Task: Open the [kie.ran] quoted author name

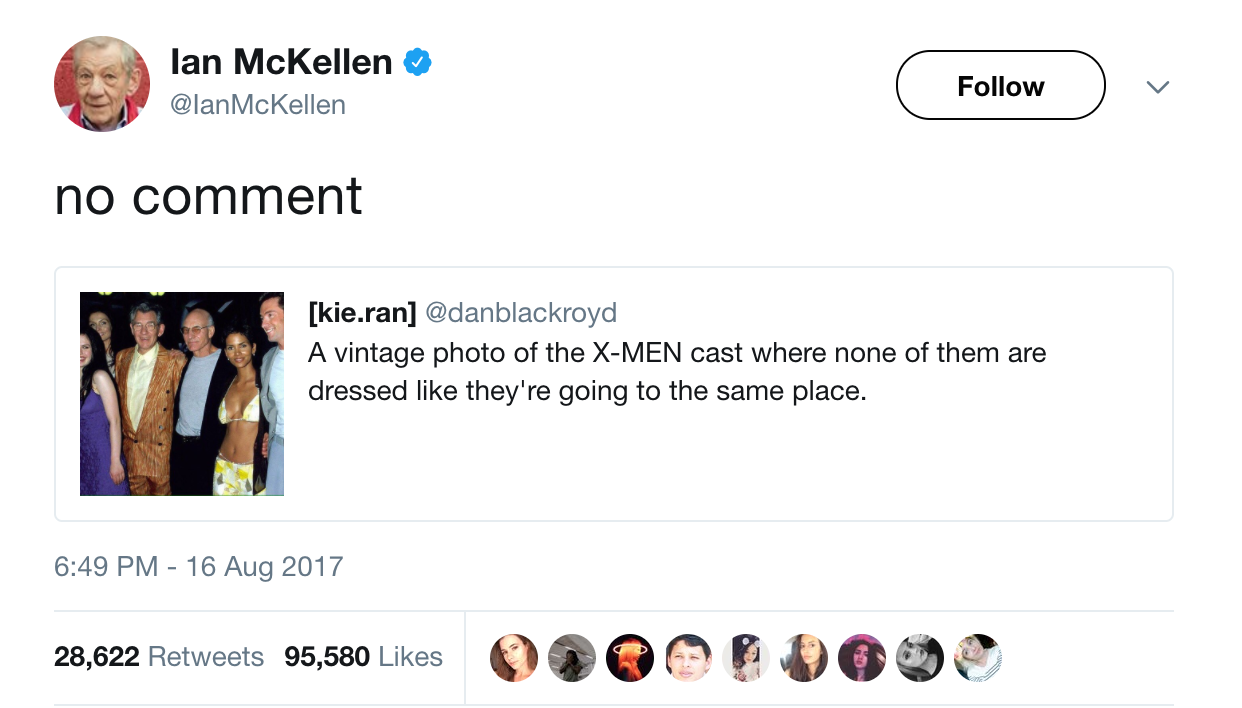Action: click(x=362, y=313)
